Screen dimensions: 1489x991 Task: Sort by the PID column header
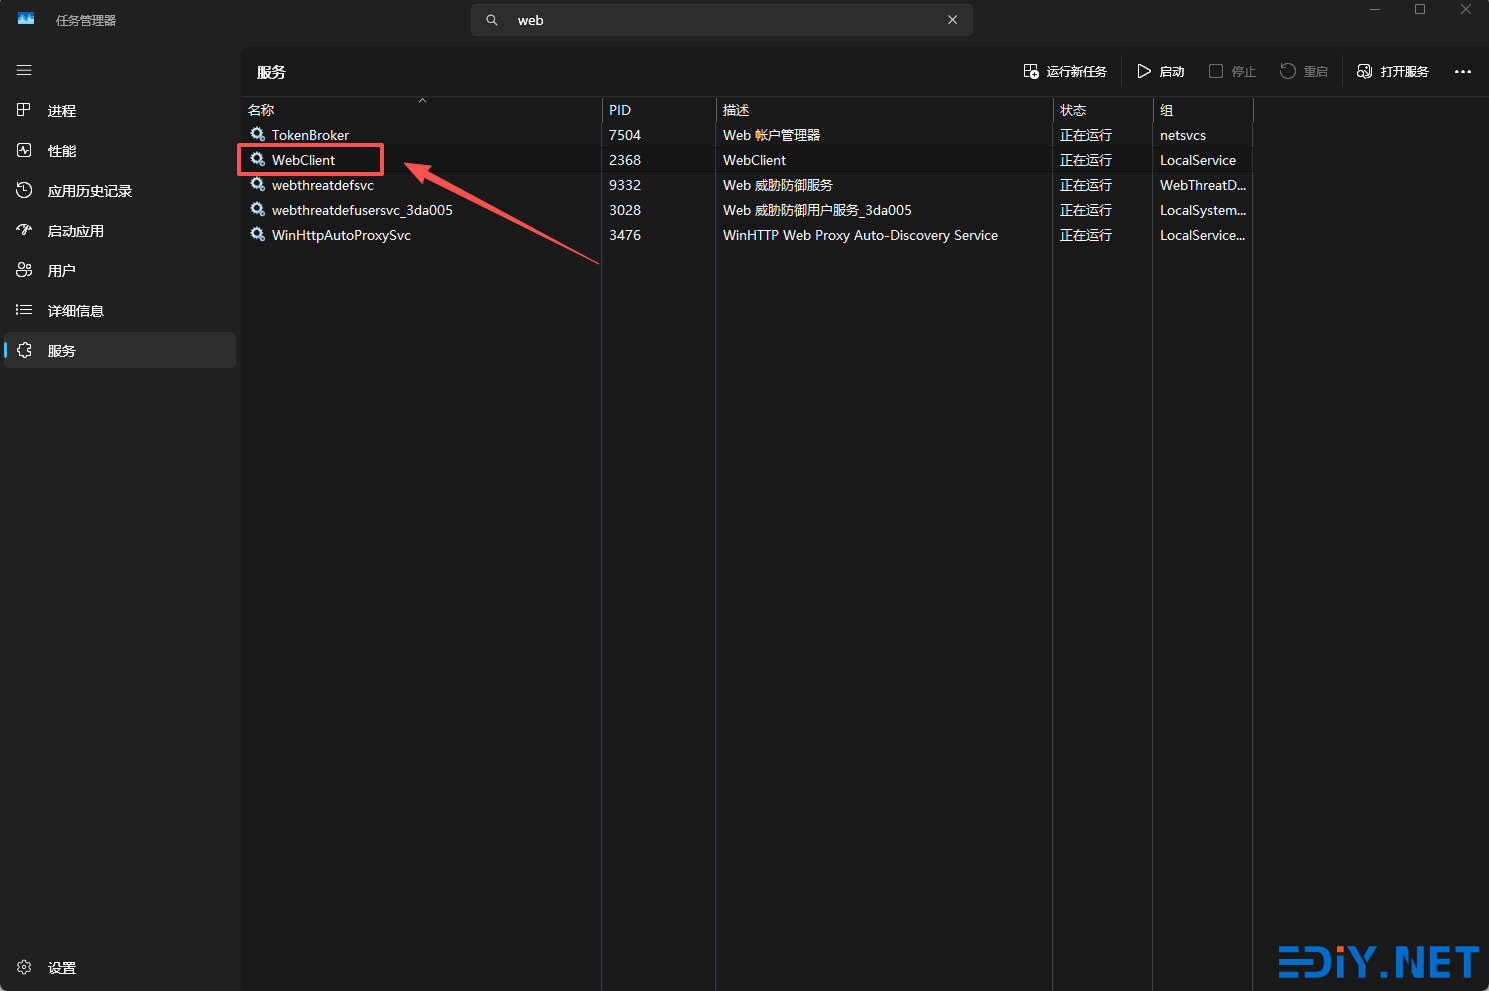(x=620, y=110)
